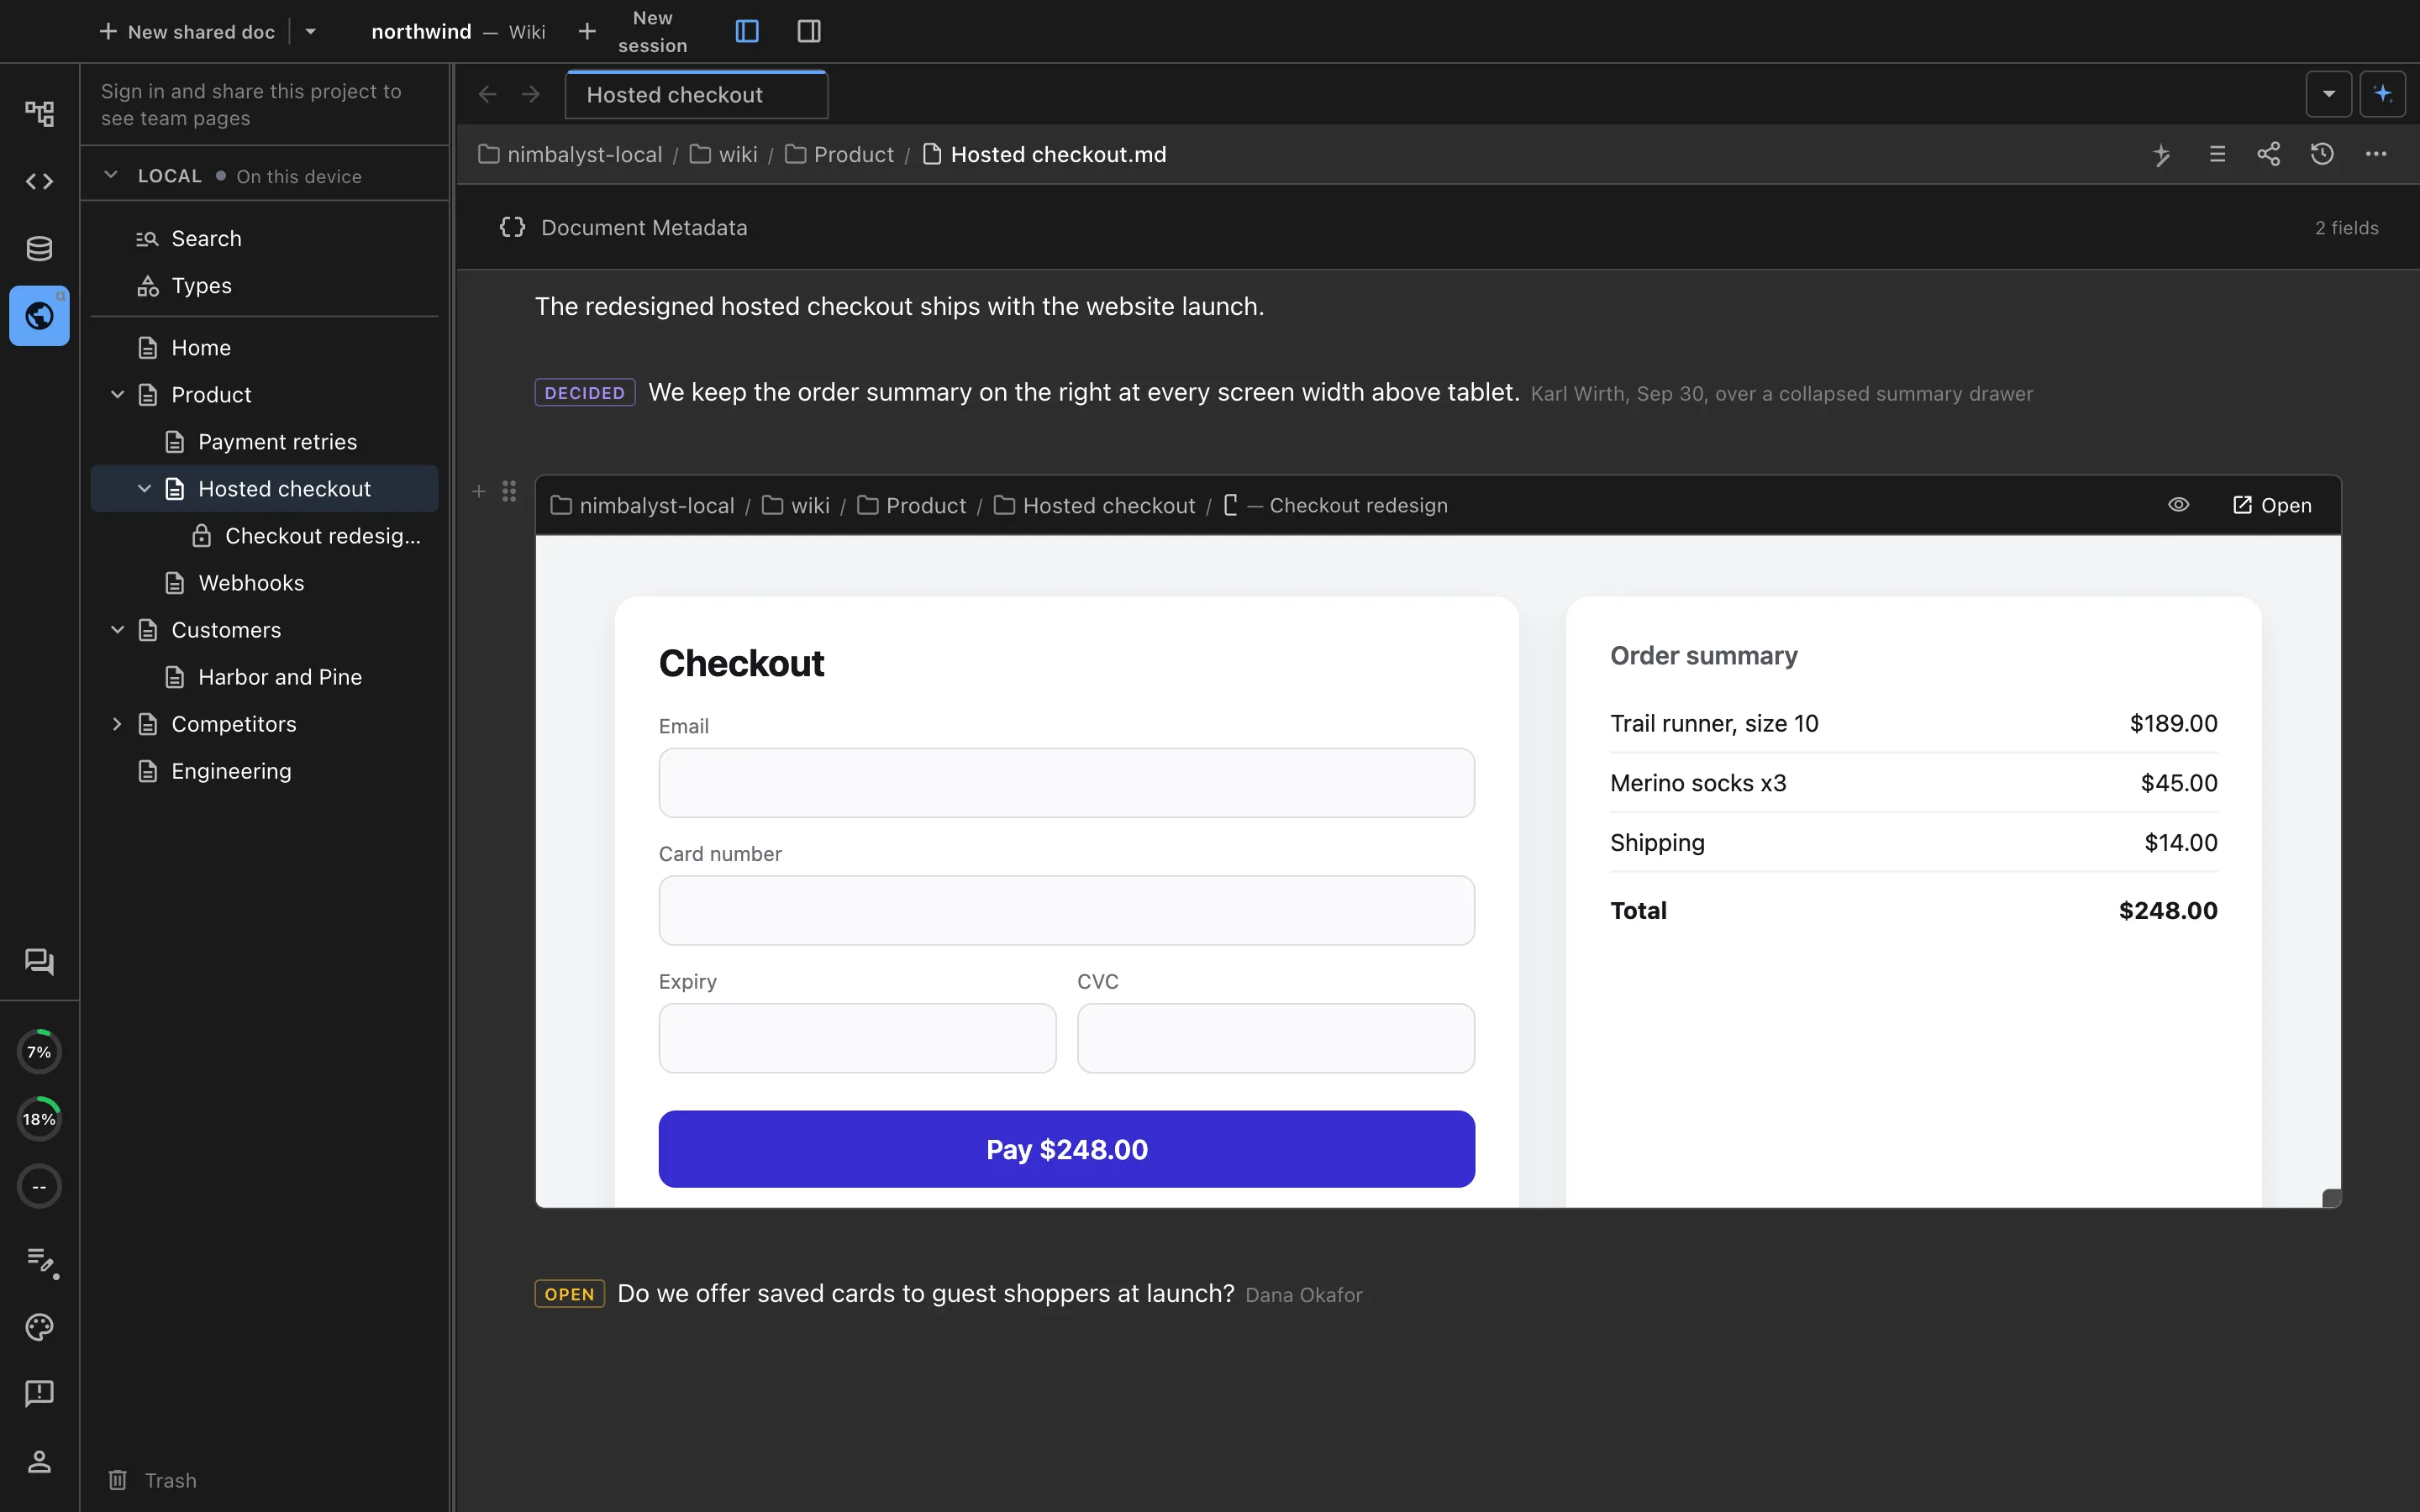Open version history clock icon
Screen dimensions: 2420x1512
click(2322, 155)
